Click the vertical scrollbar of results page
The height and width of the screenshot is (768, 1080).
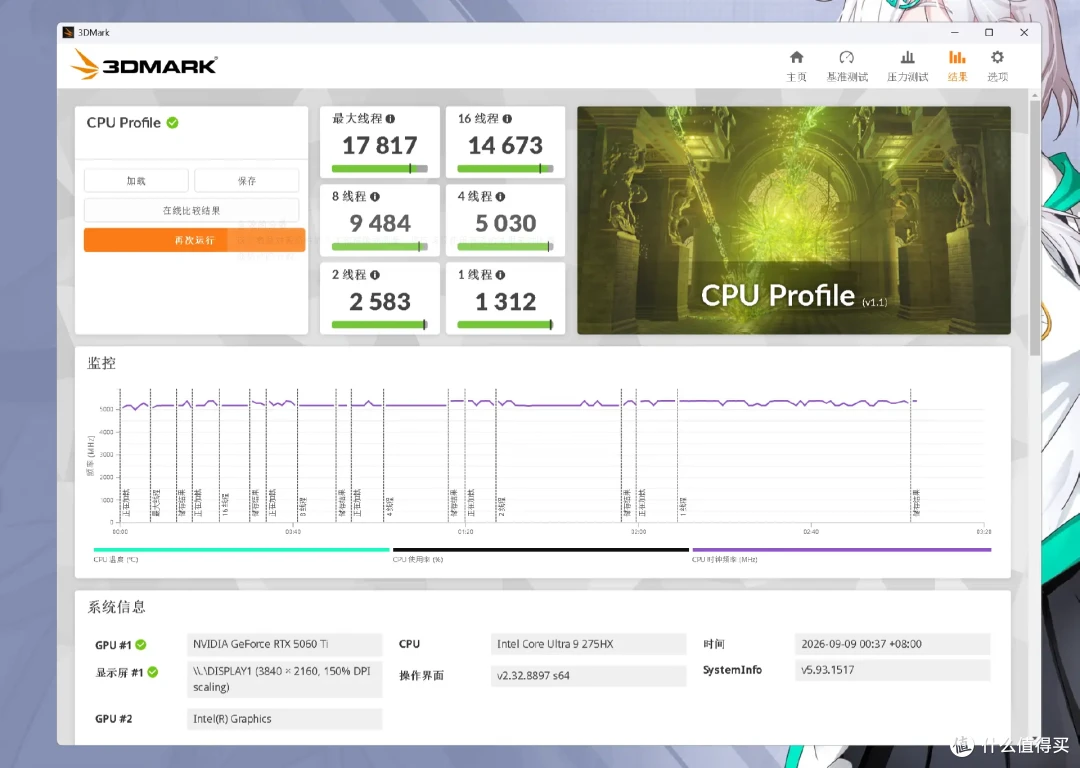pos(1035,227)
